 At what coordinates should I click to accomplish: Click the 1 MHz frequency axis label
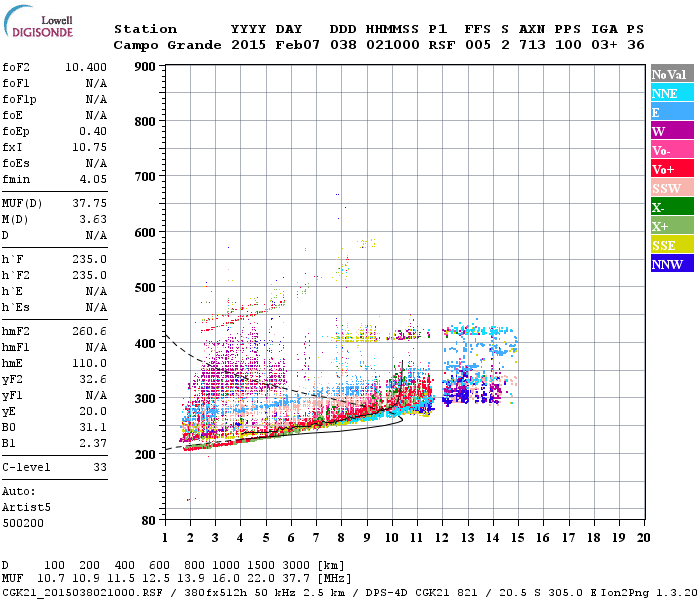coord(165,538)
